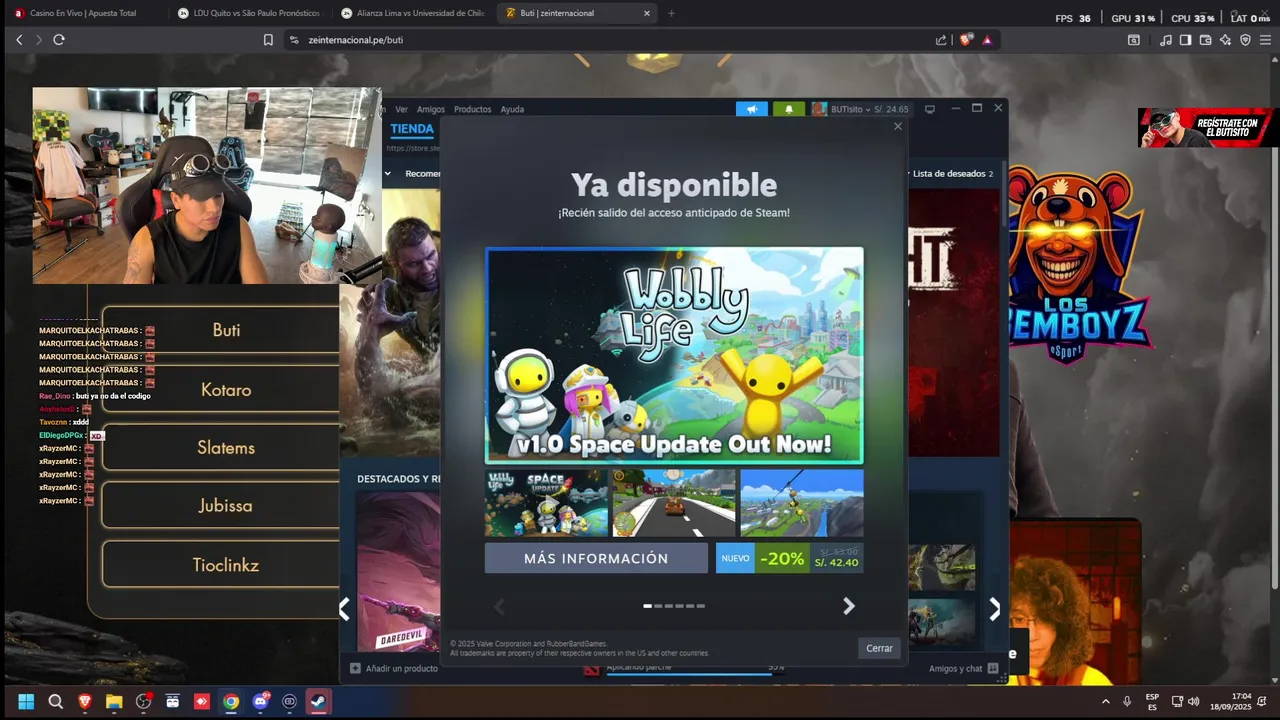Switch Steam to Big Picture mode icon

click(929, 109)
